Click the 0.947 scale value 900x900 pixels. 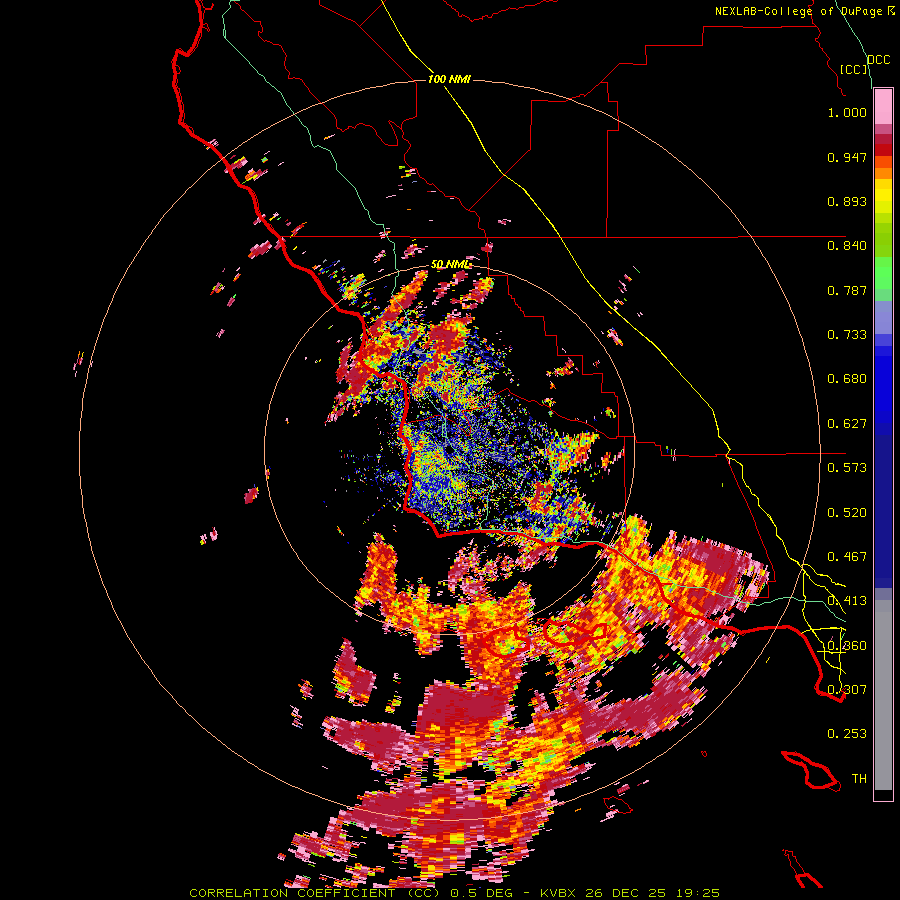coord(847,157)
